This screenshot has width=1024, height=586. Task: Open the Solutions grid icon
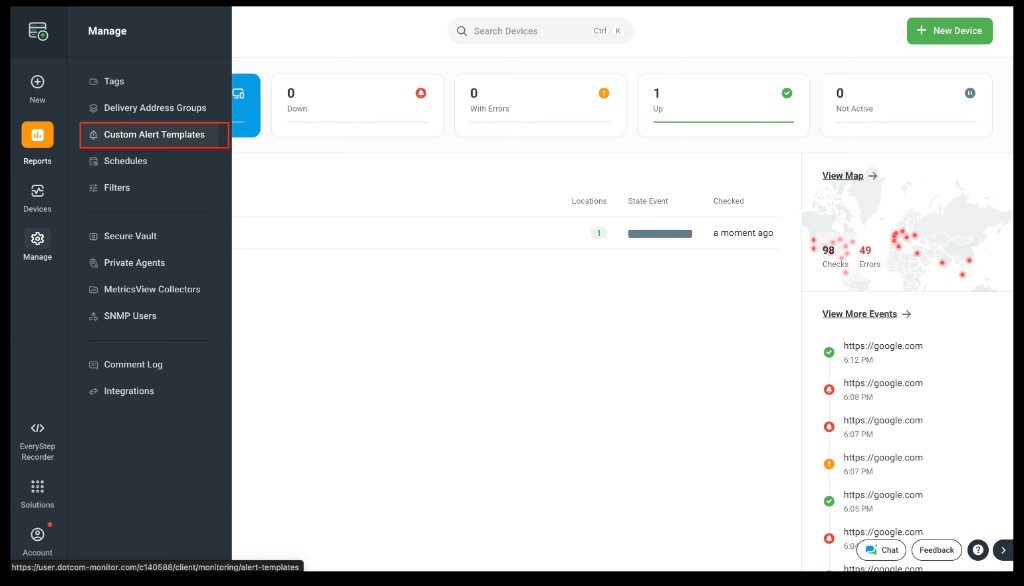coord(37,487)
